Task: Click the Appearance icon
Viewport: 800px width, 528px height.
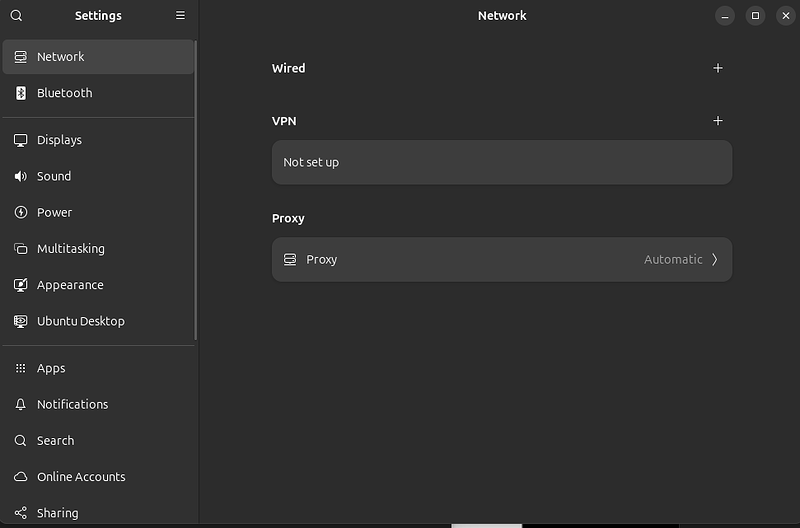Action: coord(20,285)
